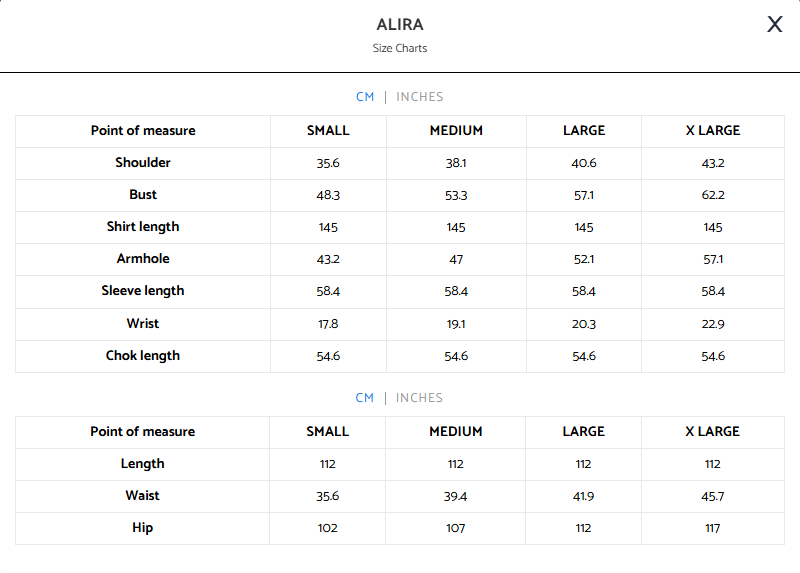Click the LARGE header in bottom table
Screen dimensions: 800x573
point(584,432)
